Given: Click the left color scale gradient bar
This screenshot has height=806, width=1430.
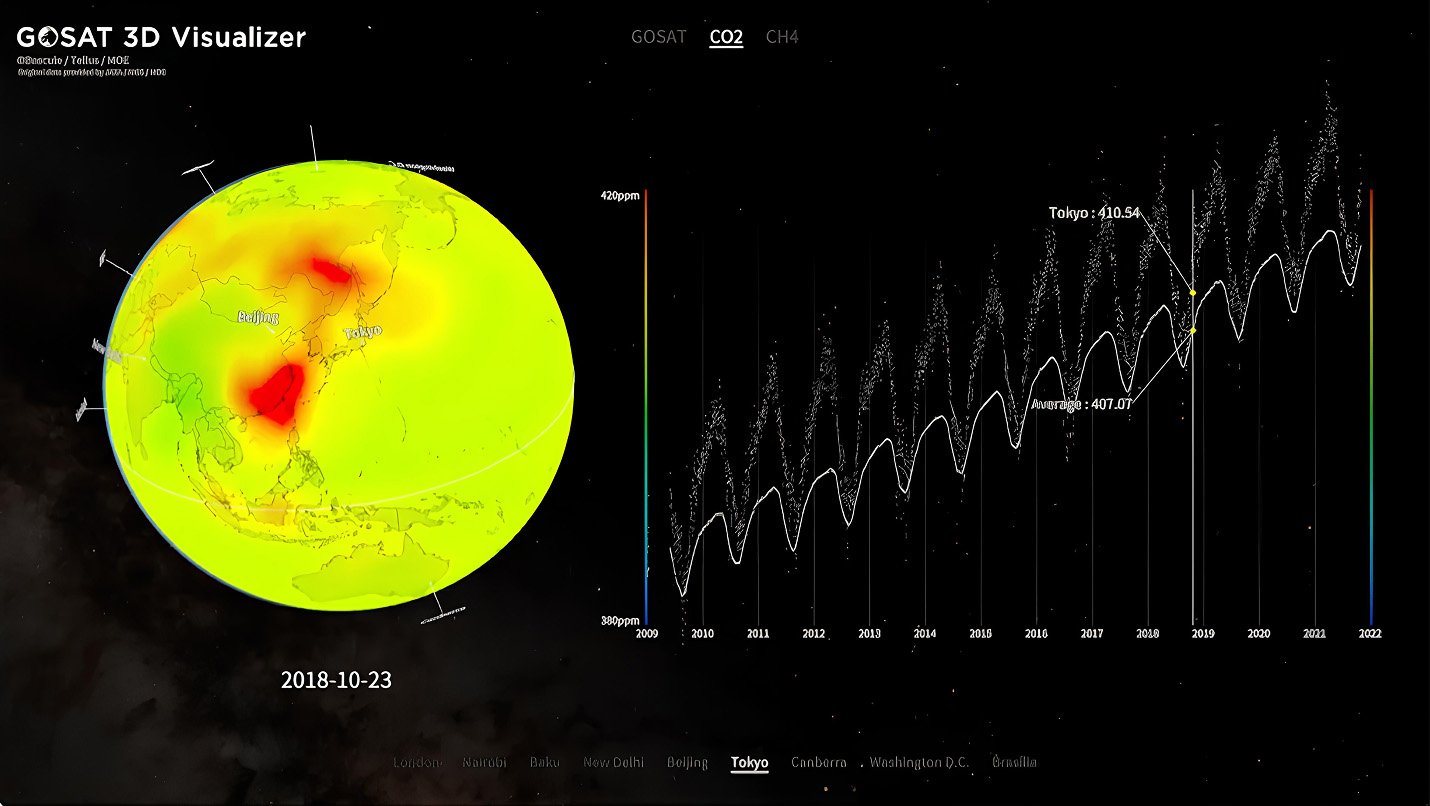Looking at the screenshot, I should (646, 405).
